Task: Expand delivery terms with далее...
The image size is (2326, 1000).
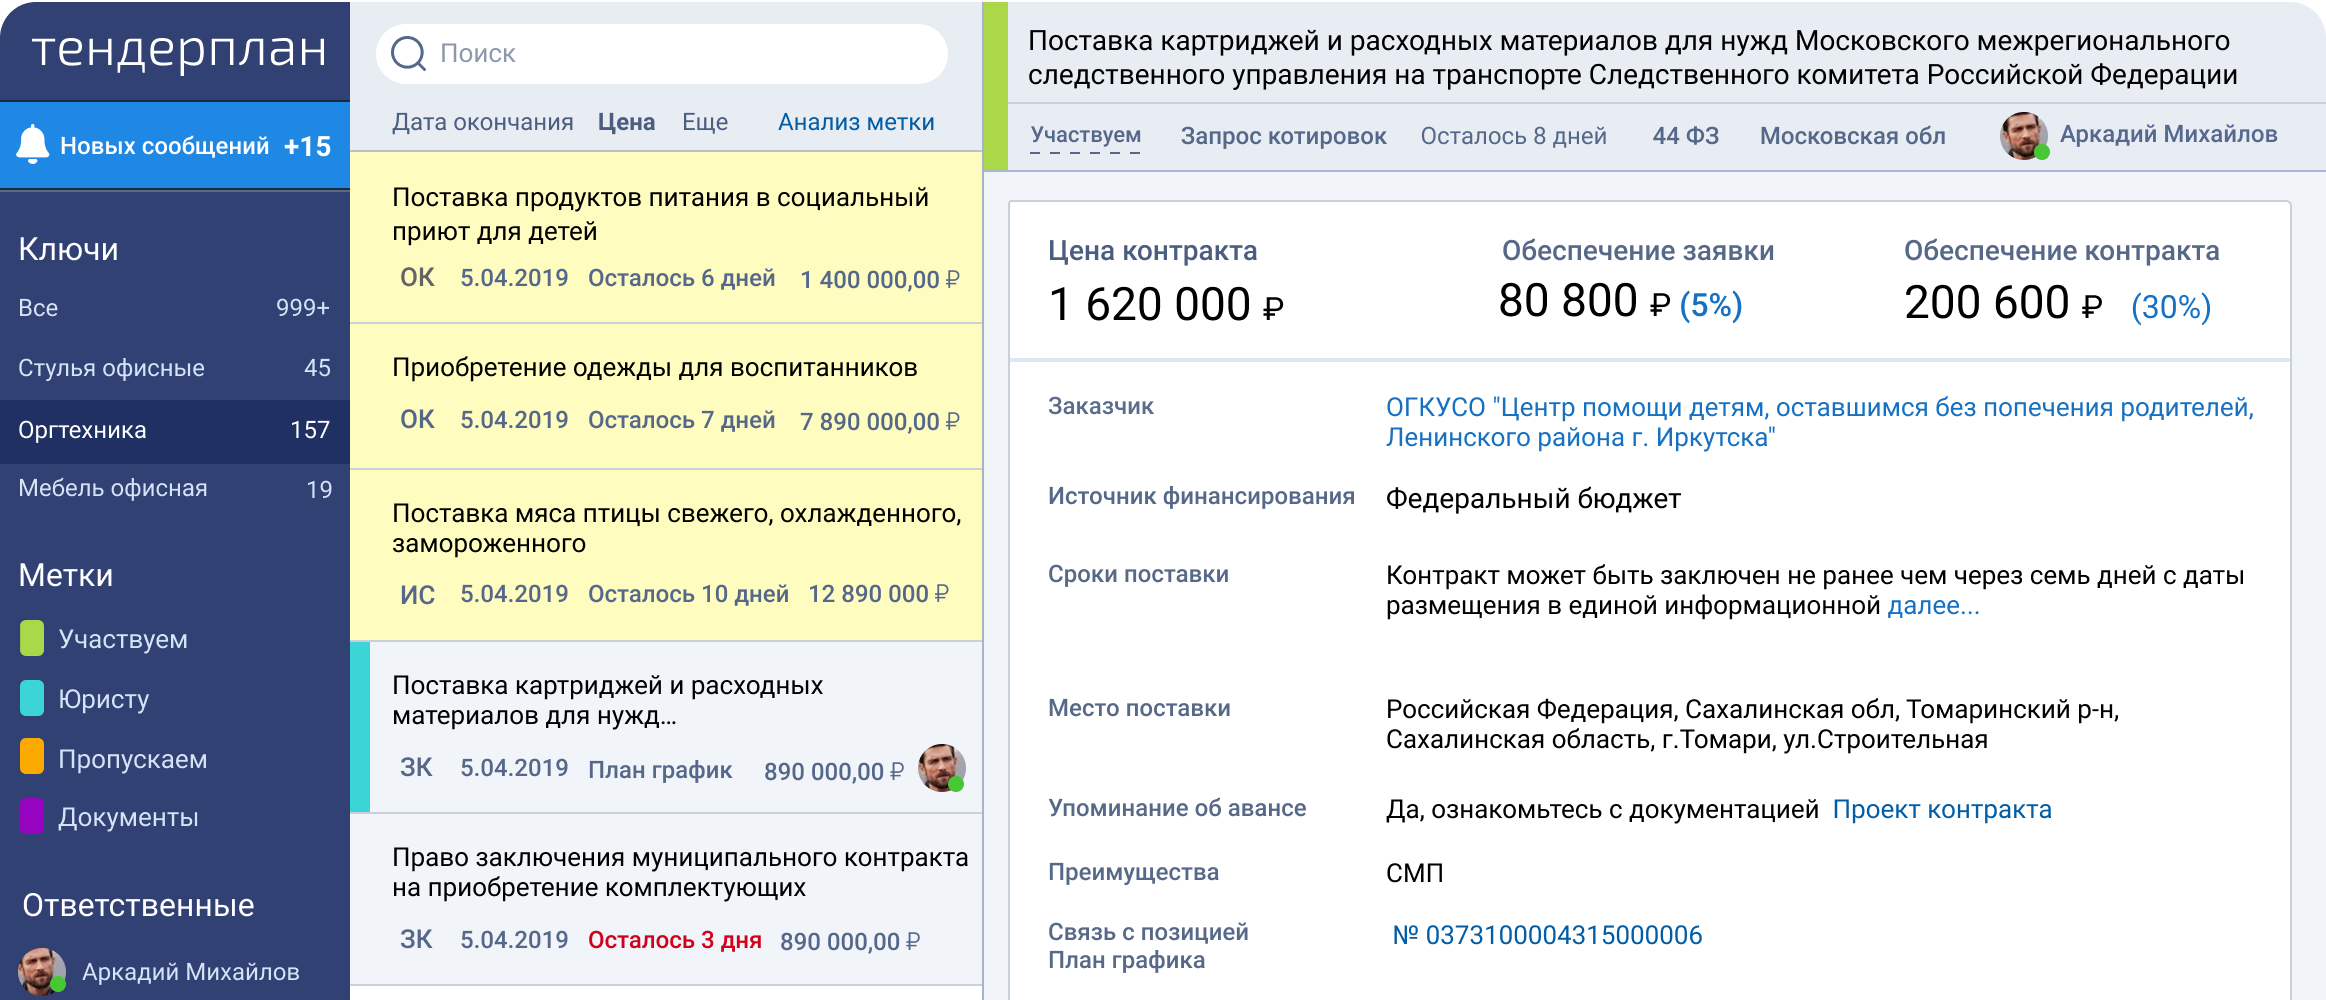Action: 1933,605
